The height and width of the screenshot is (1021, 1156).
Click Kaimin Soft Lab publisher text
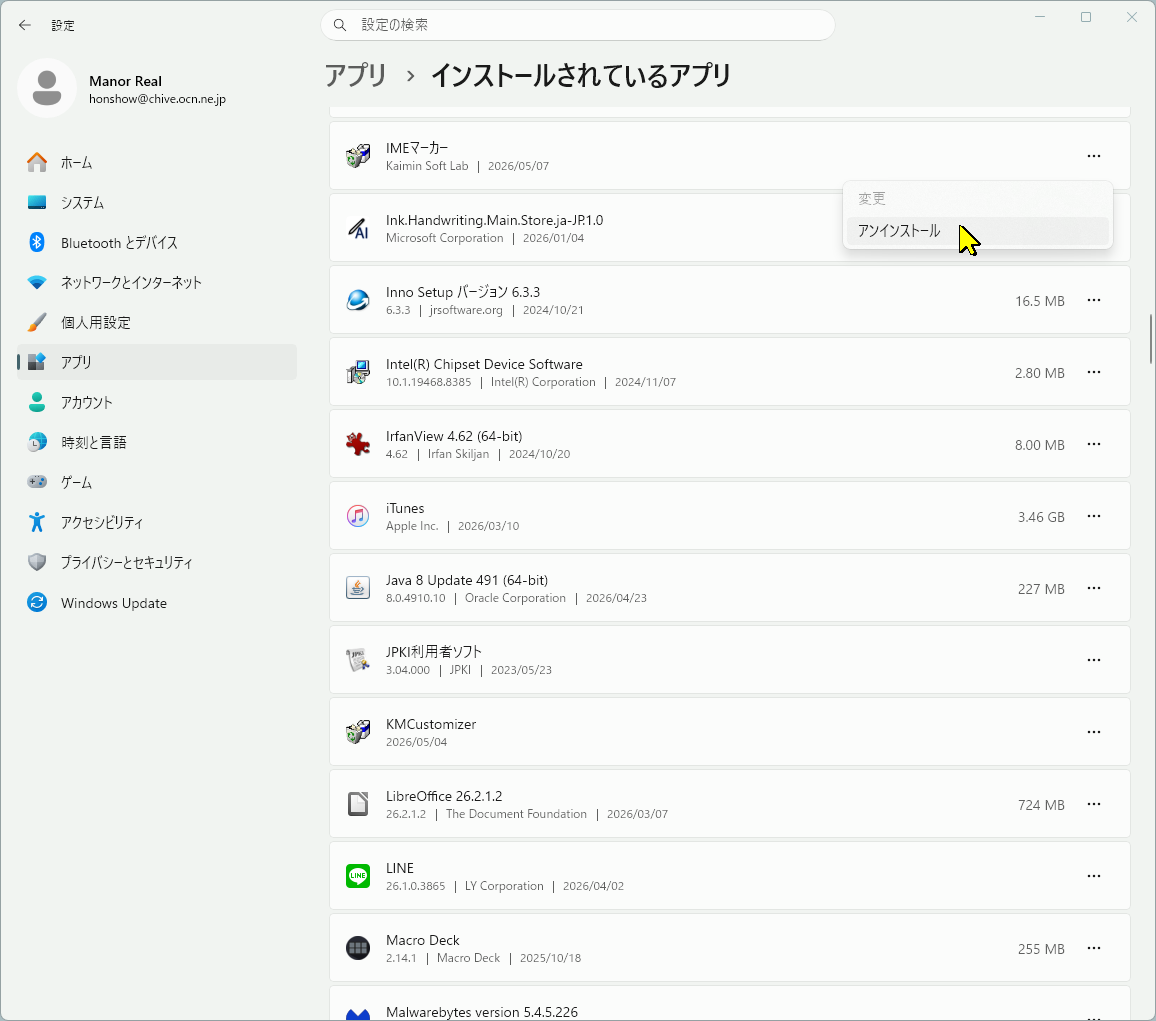(x=427, y=166)
